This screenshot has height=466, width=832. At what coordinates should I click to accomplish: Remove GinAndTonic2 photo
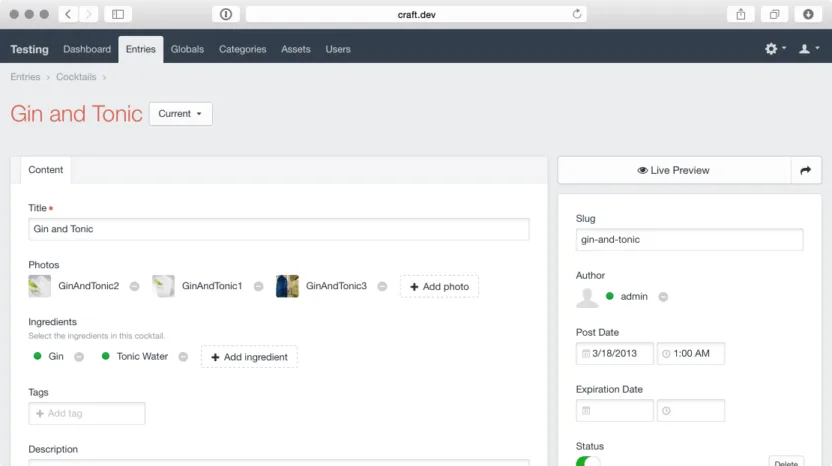[135, 287]
